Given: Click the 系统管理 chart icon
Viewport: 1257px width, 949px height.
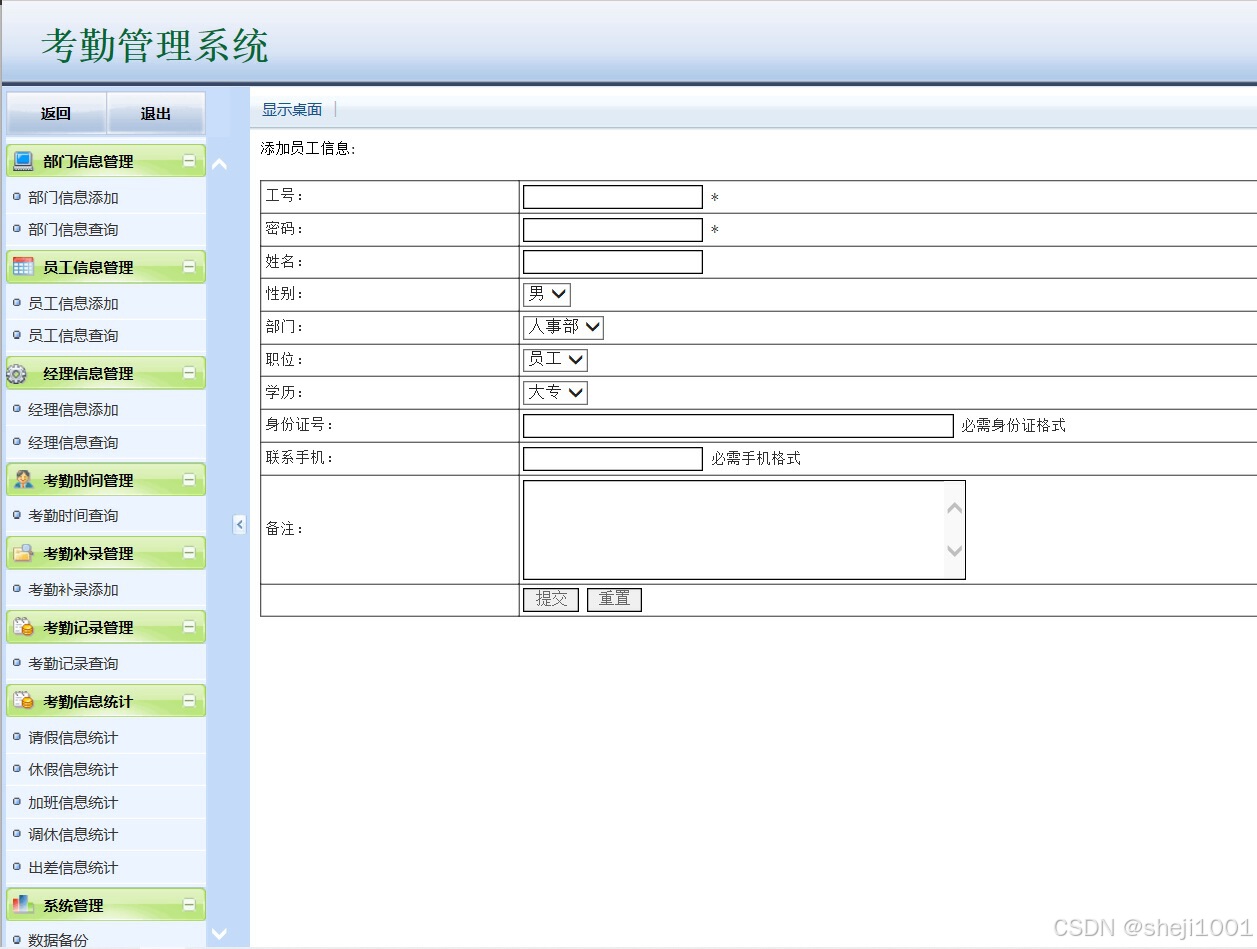Looking at the screenshot, I should [23, 905].
